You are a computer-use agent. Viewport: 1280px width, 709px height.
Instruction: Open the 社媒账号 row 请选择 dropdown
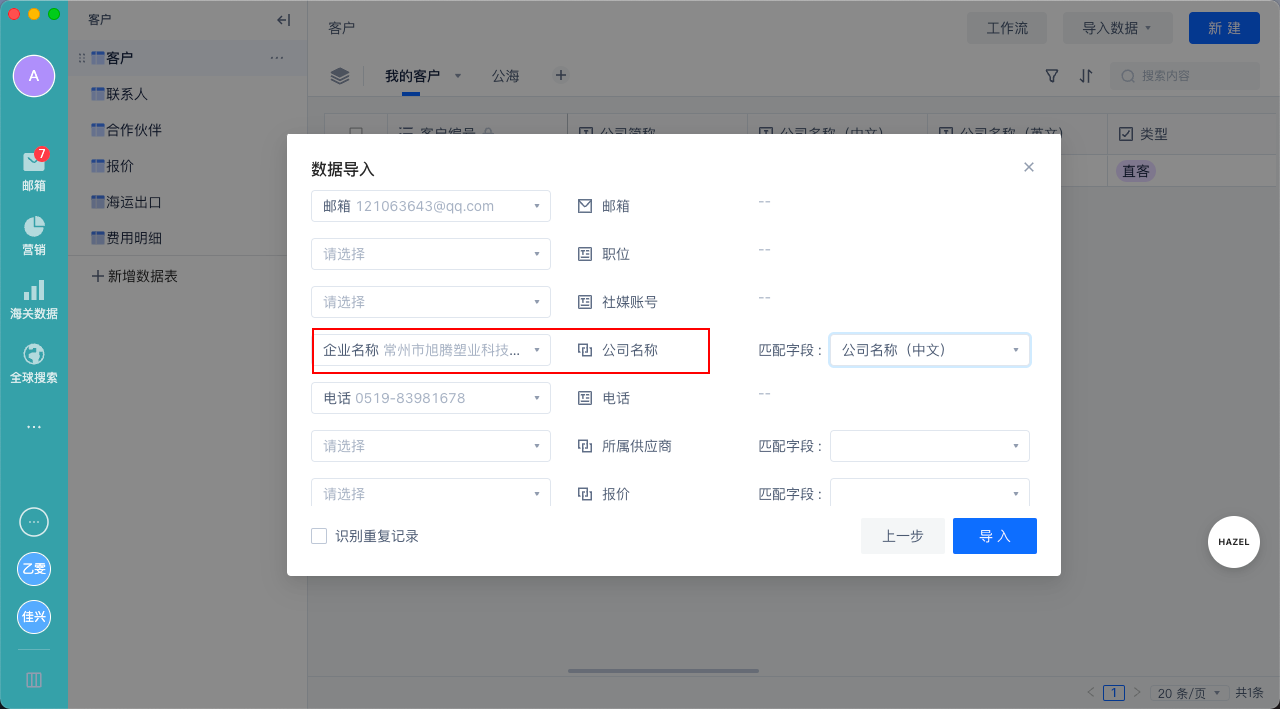pos(431,302)
